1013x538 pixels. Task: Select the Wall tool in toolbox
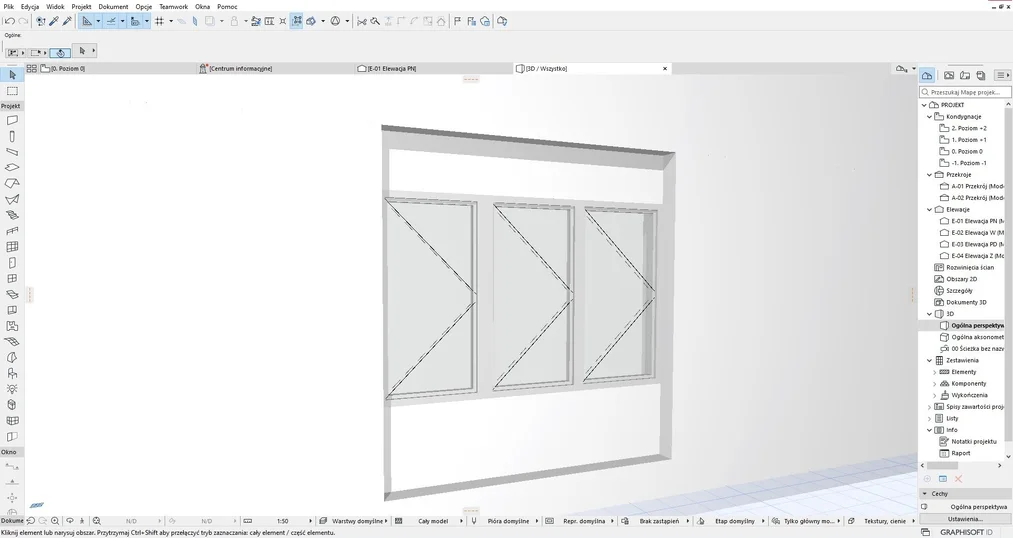(12, 120)
